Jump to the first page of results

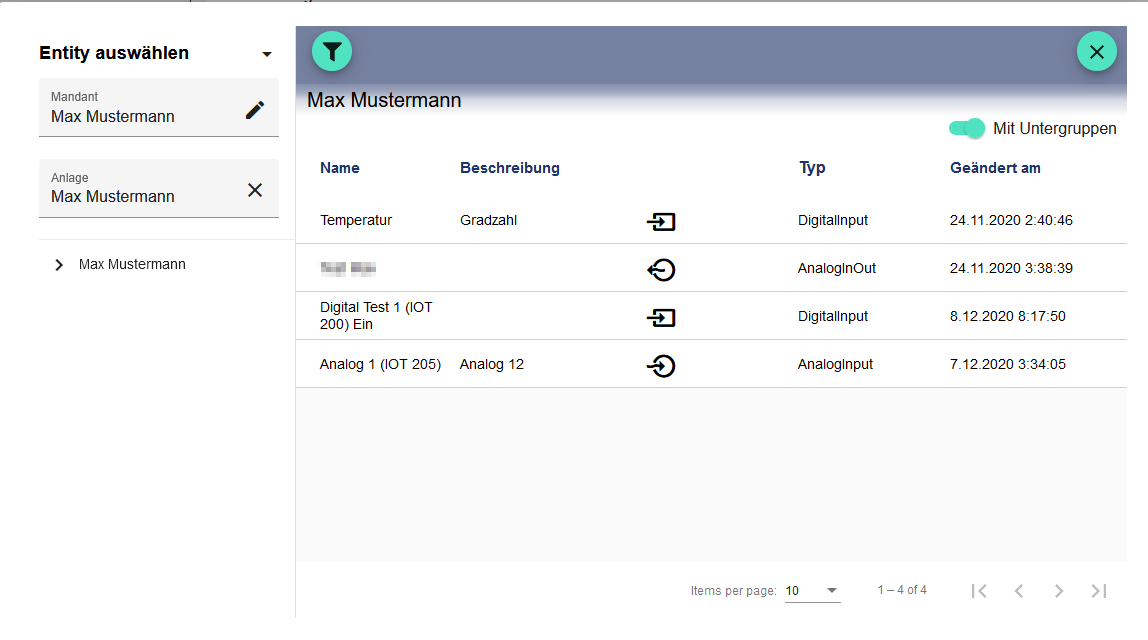pos(978,590)
